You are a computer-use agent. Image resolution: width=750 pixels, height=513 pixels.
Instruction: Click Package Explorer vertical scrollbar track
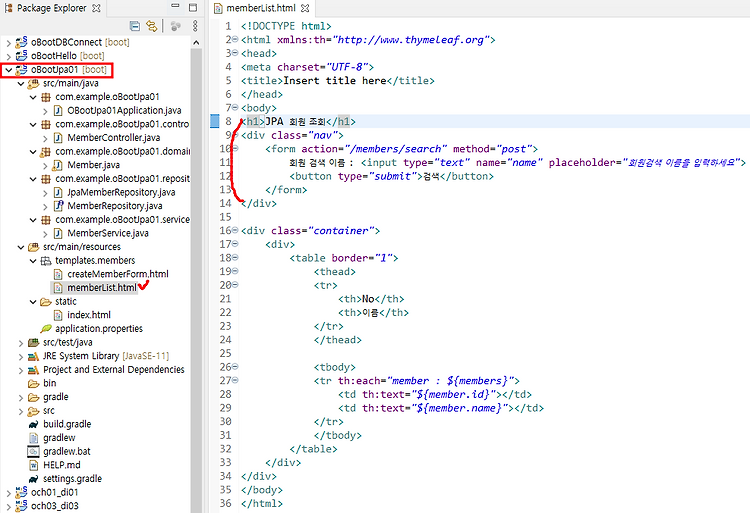pos(196,280)
